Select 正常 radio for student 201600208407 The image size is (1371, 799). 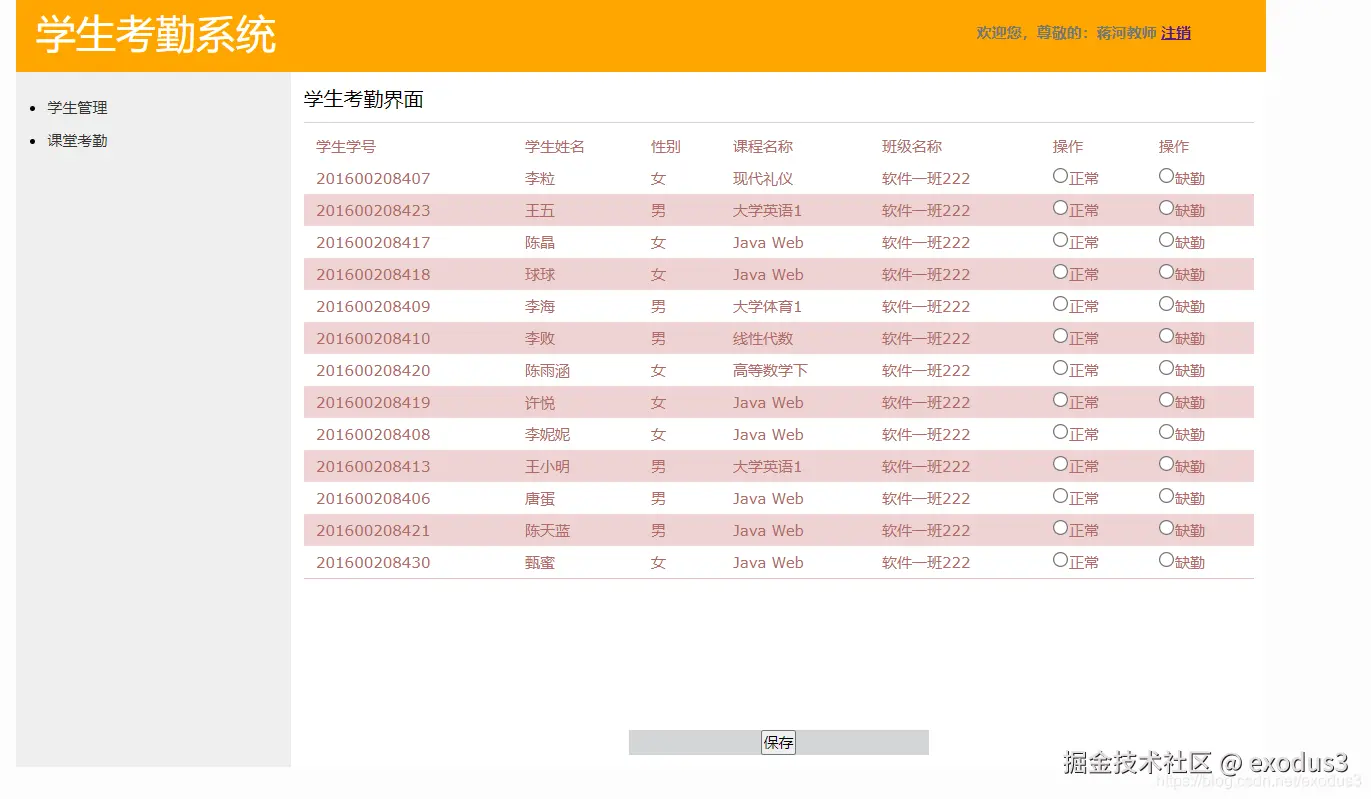point(1060,176)
